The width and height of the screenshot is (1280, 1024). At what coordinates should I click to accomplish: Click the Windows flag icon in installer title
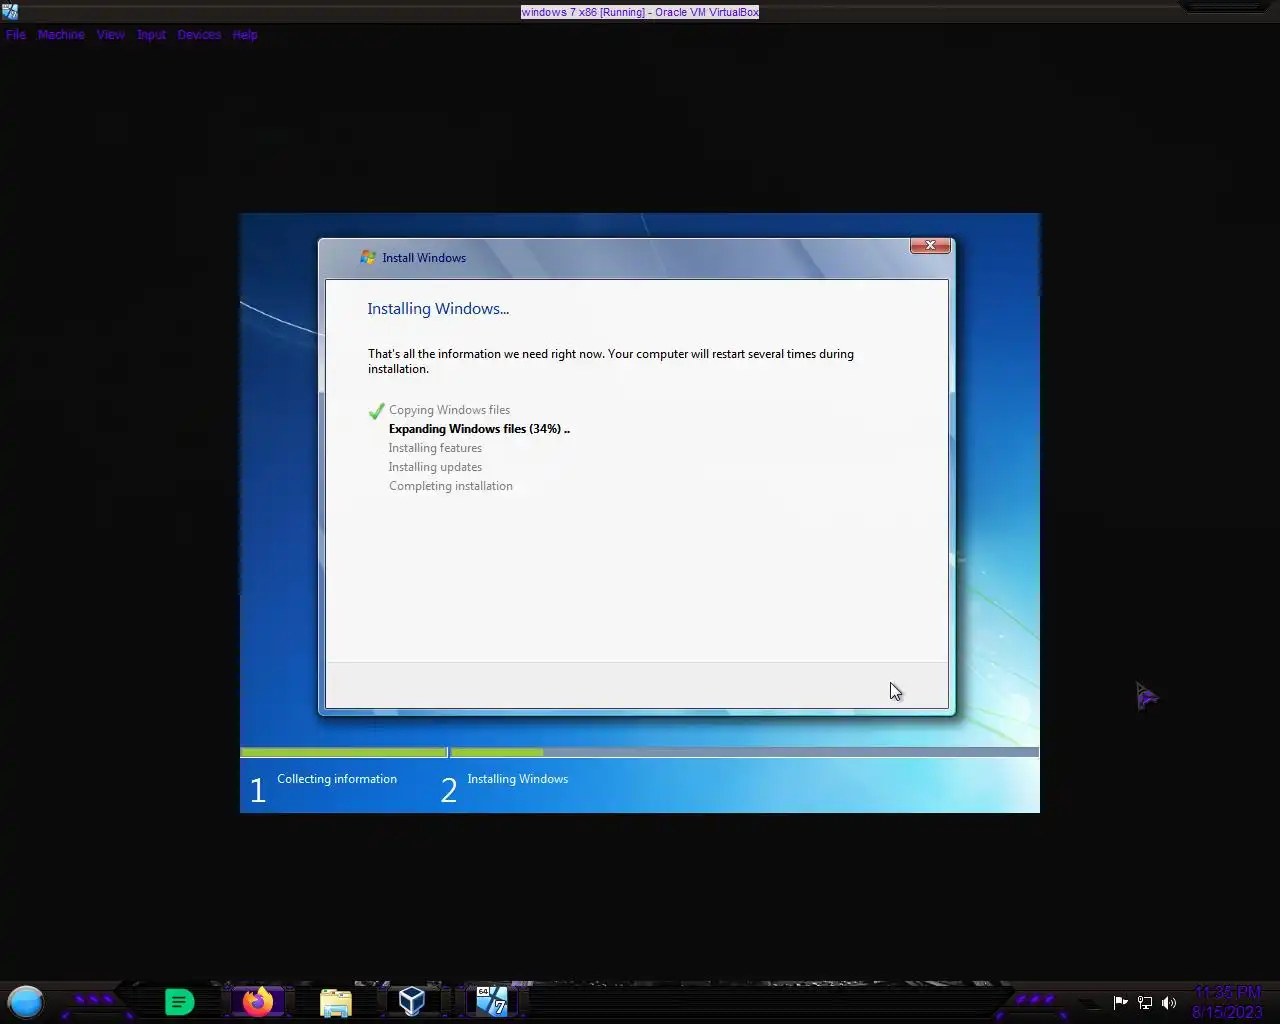point(367,257)
